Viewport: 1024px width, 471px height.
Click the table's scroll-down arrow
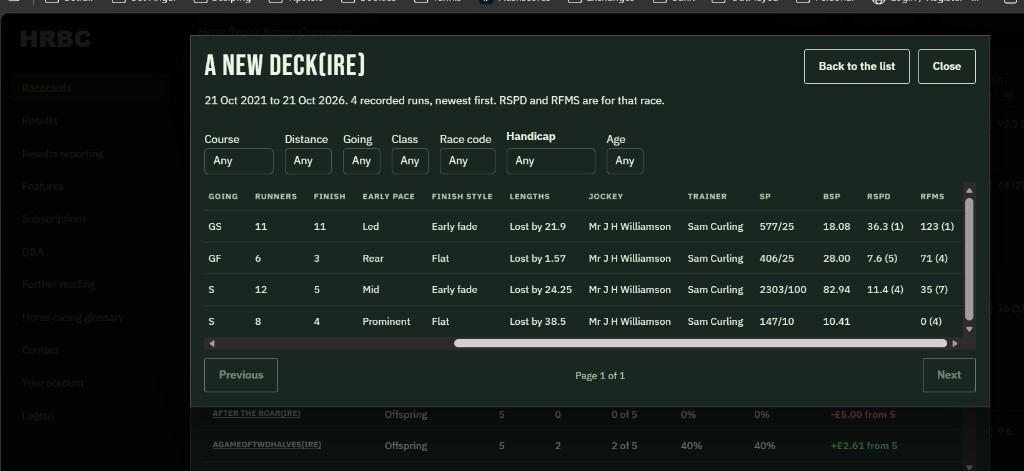point(969,329)
